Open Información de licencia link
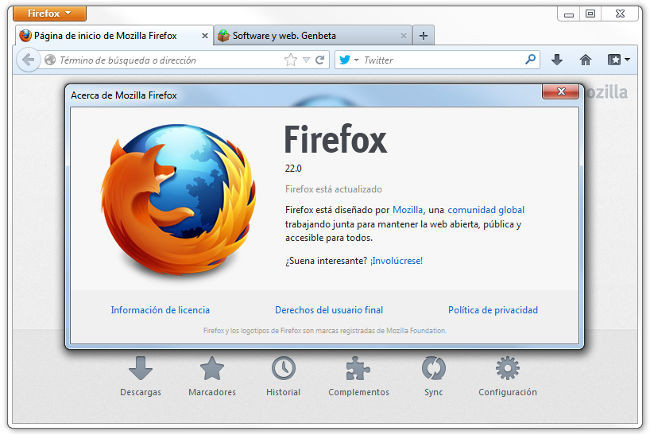The image size is (650, 434). pos(160,310)
